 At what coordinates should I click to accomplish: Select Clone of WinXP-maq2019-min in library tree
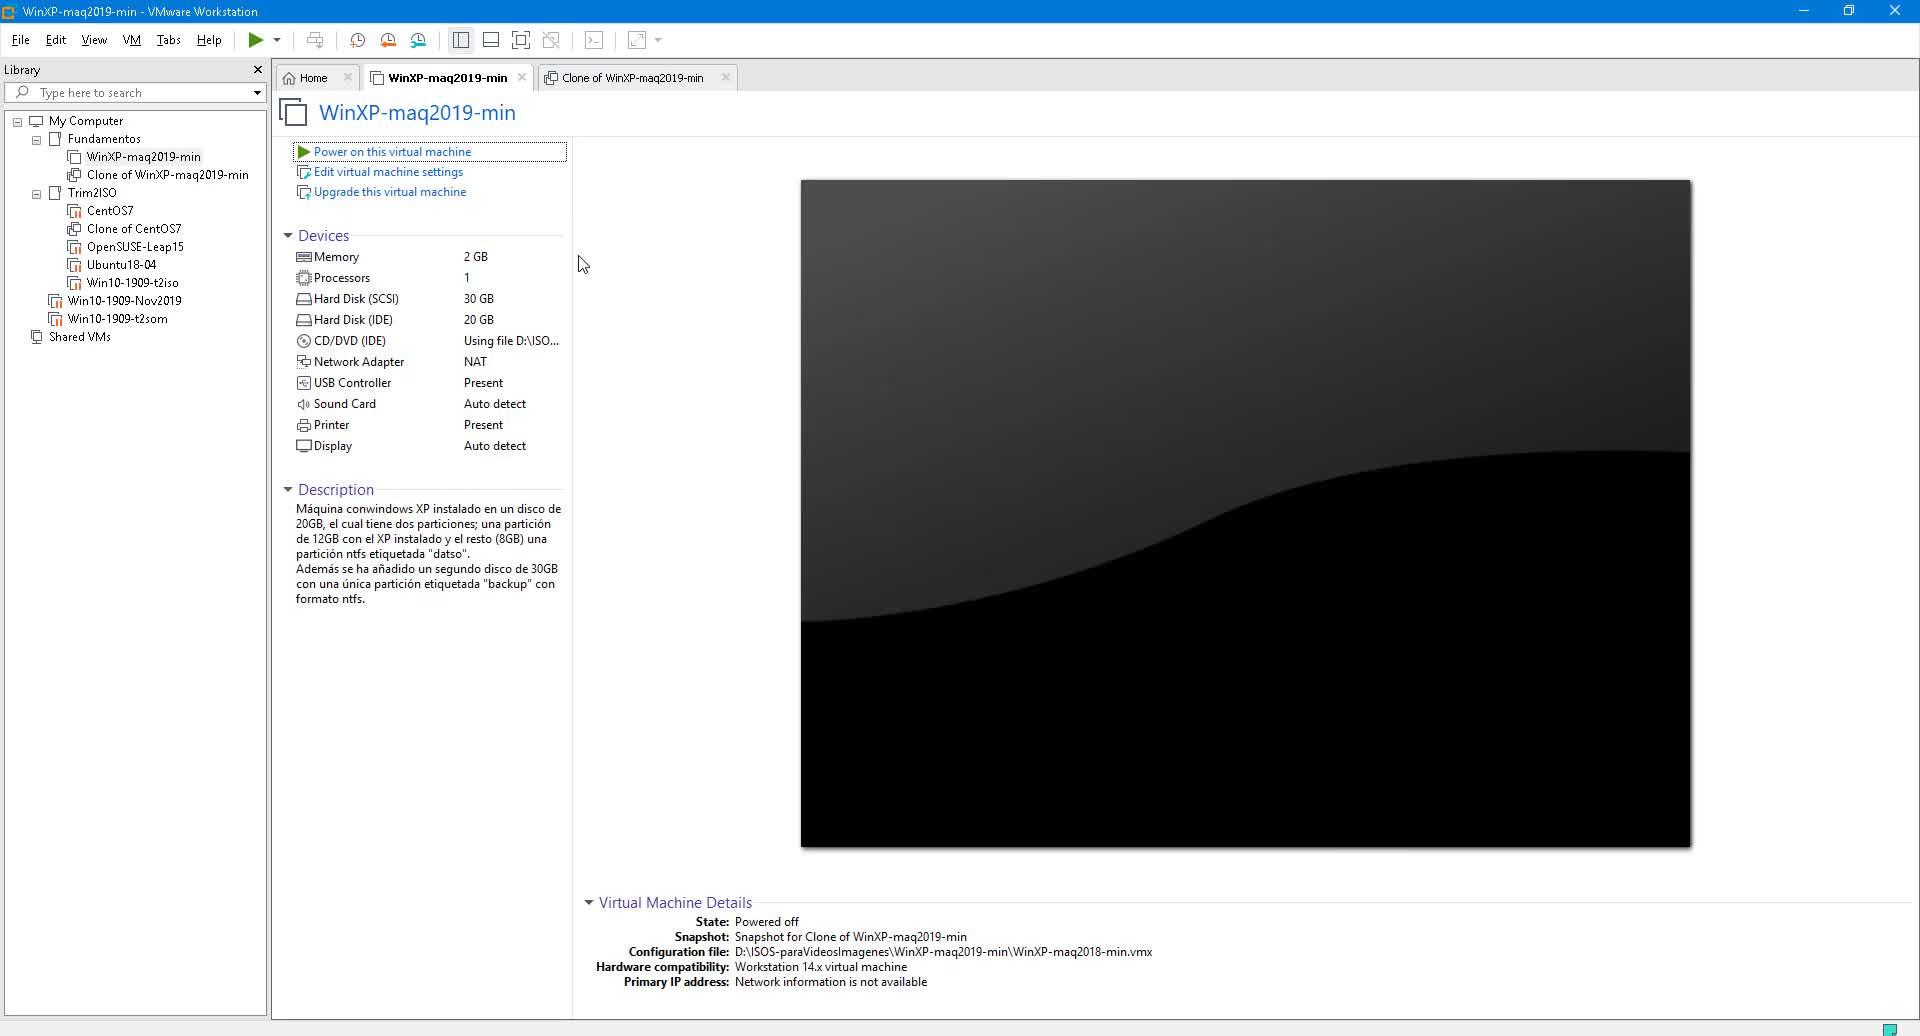167,175
